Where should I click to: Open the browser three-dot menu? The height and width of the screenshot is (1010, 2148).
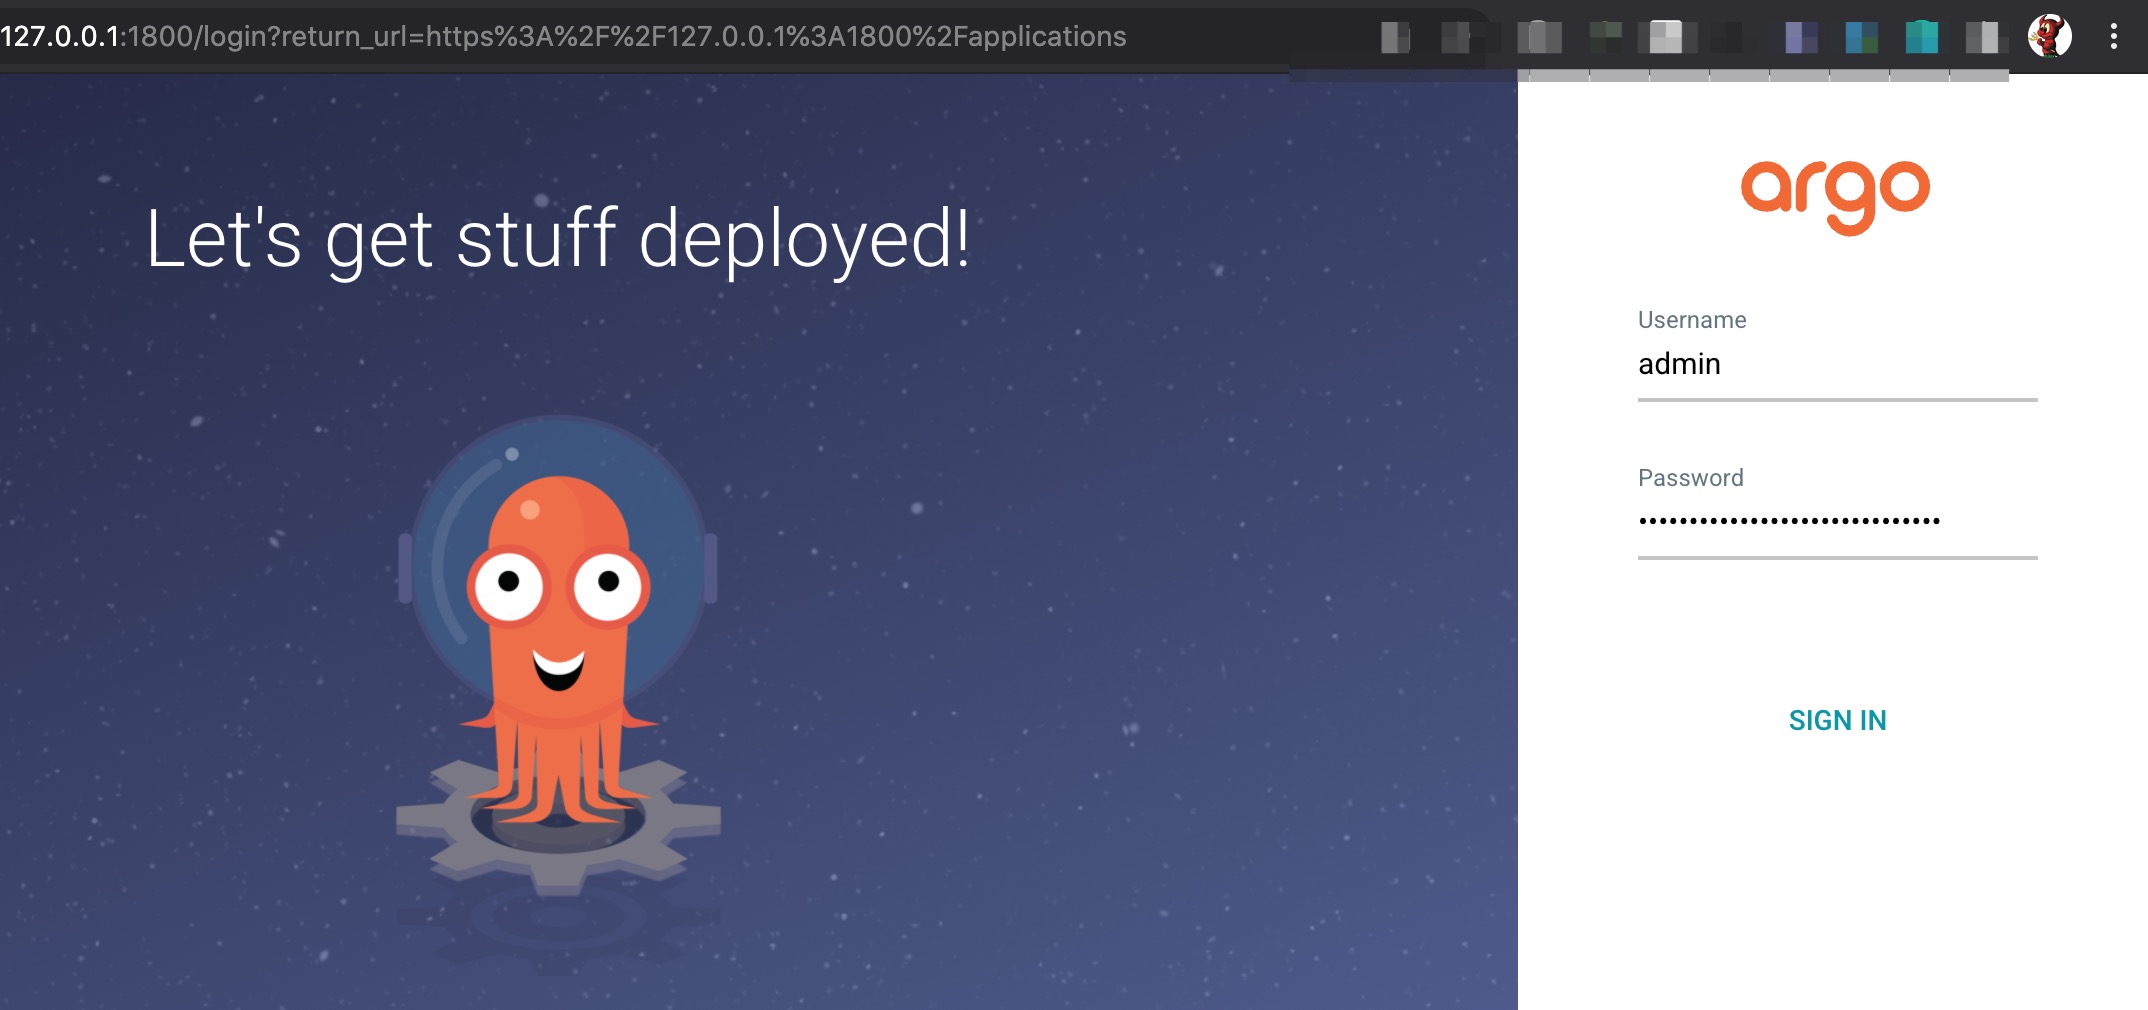2113,37
